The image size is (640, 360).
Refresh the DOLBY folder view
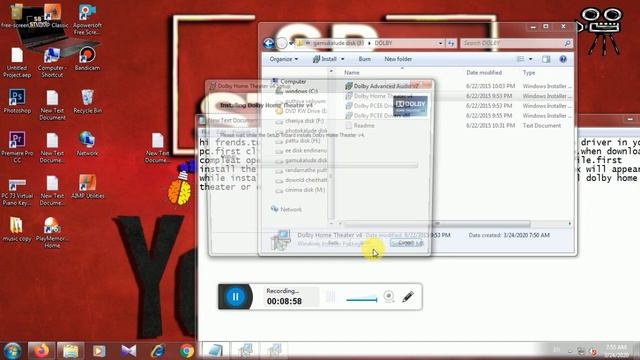451,43
